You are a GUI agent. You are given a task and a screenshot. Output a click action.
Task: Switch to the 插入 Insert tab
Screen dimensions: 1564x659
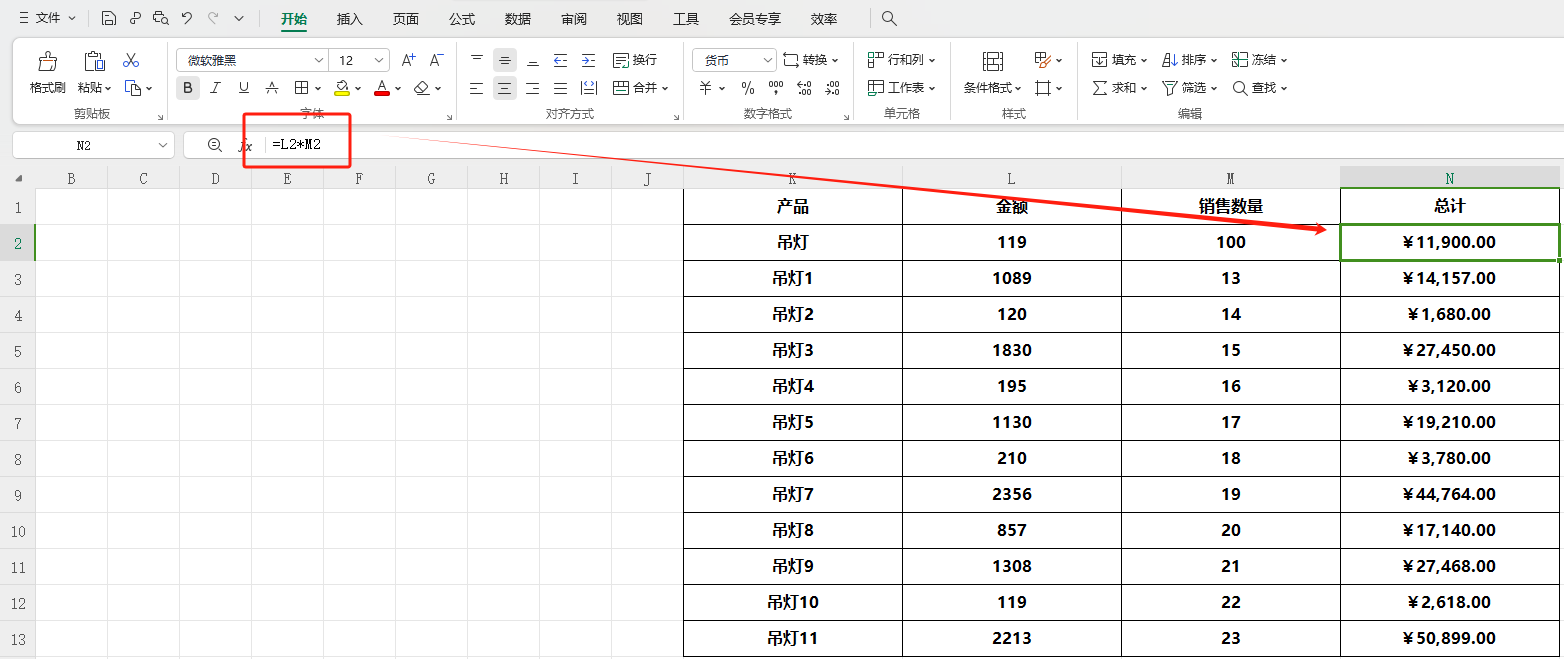(x=350, y=19)
